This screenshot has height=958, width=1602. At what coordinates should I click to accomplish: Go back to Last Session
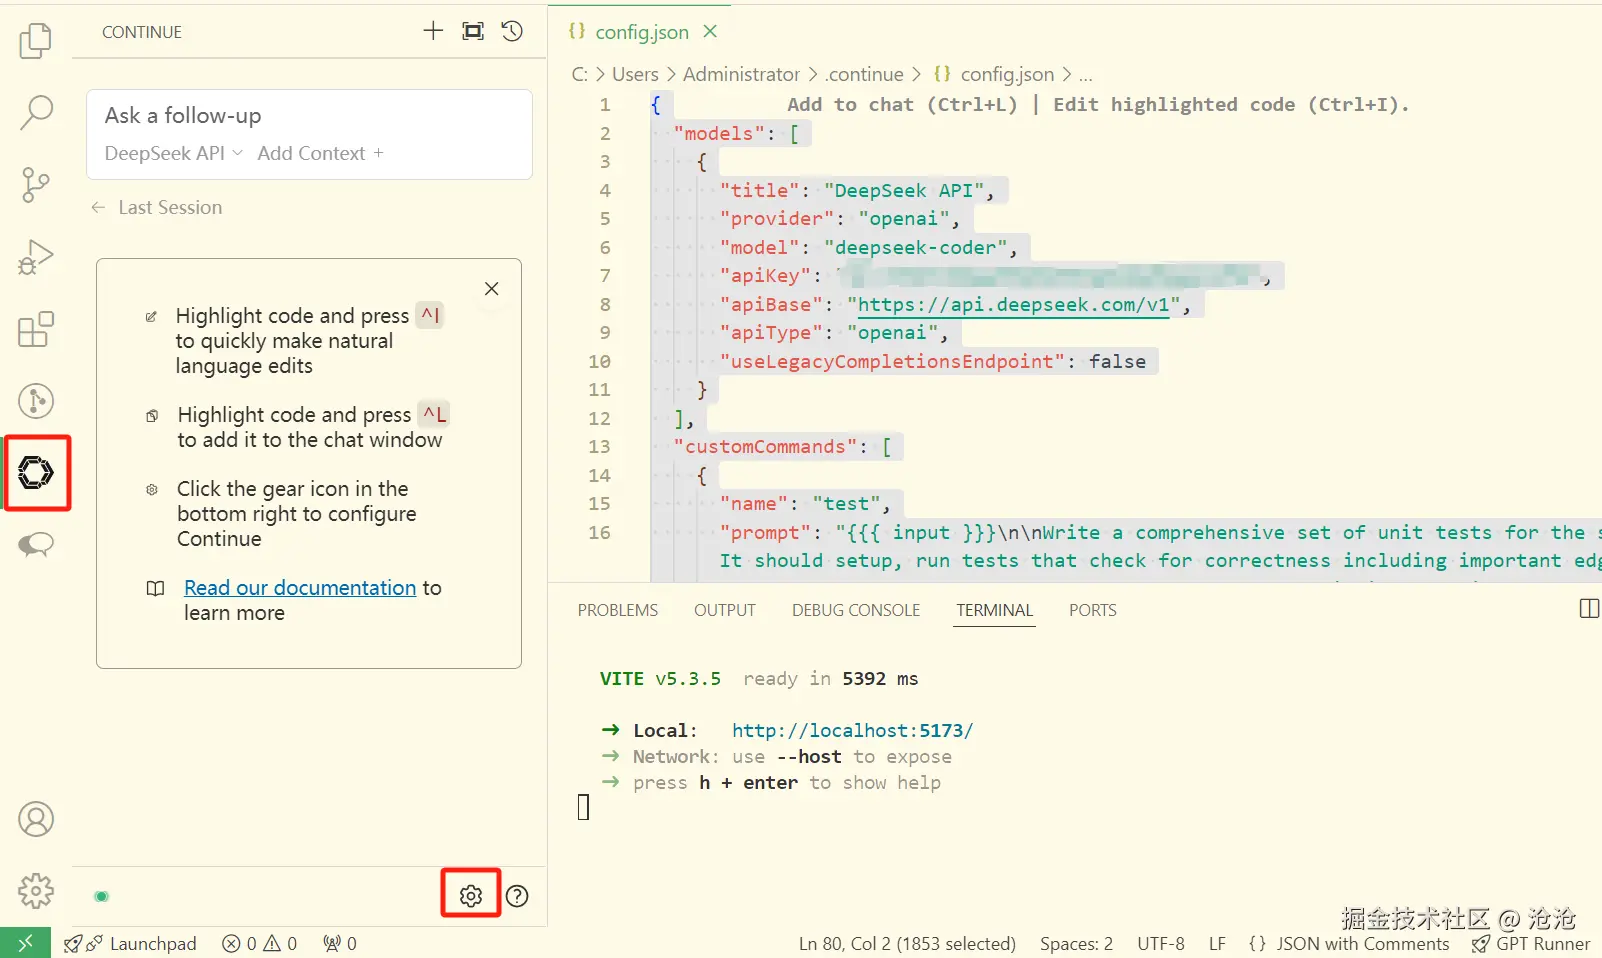157,207
